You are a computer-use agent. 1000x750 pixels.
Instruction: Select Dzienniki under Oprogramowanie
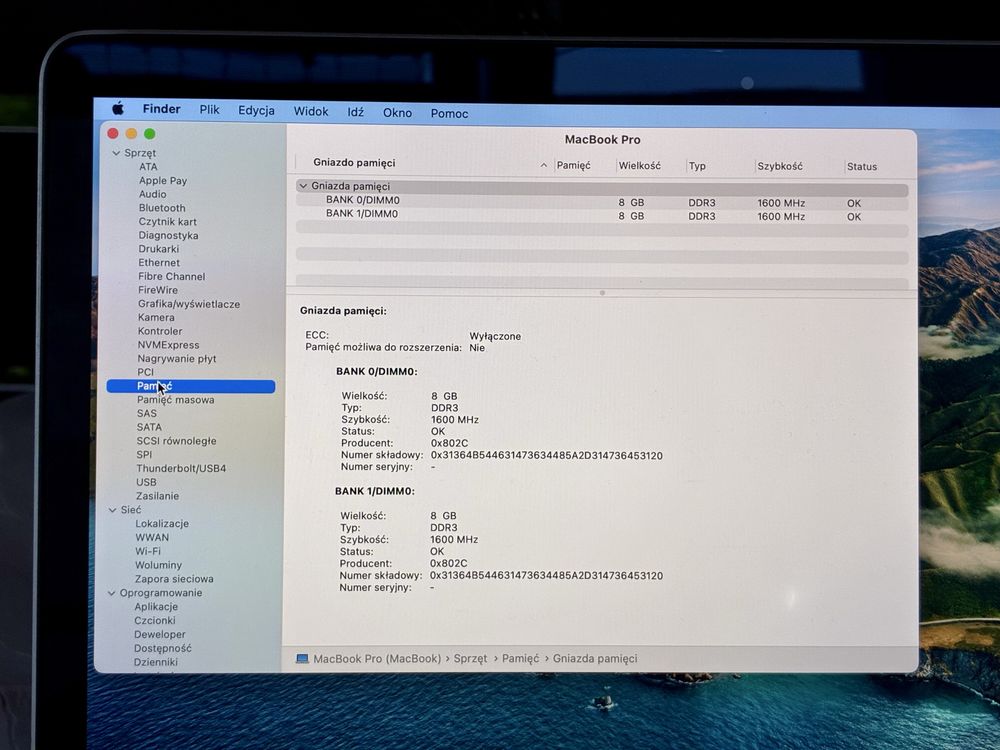[156, 662]
